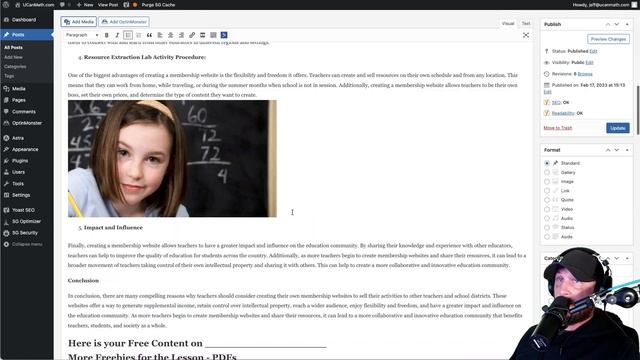Click the Add Media button

pos(79,22)
